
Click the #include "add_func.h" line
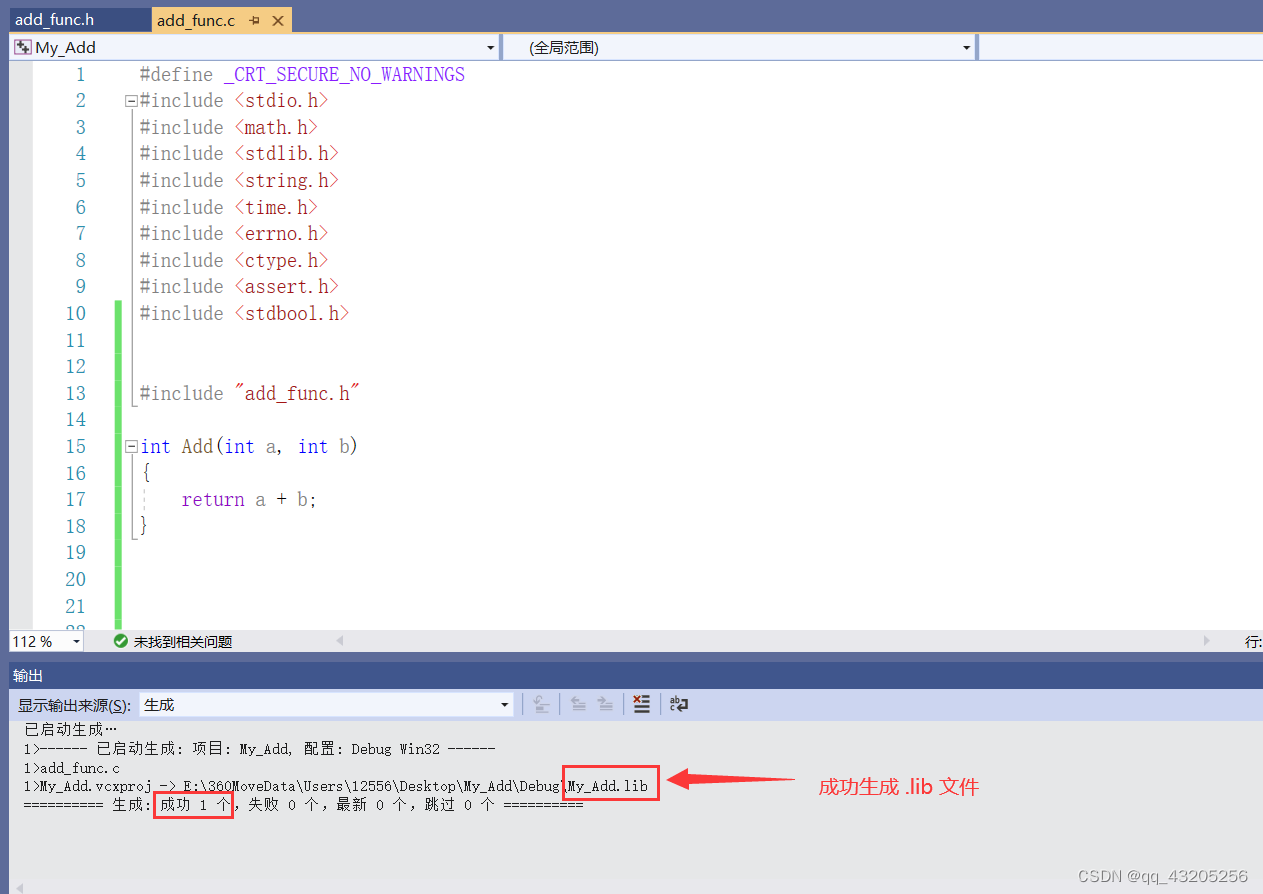(249, 394)
